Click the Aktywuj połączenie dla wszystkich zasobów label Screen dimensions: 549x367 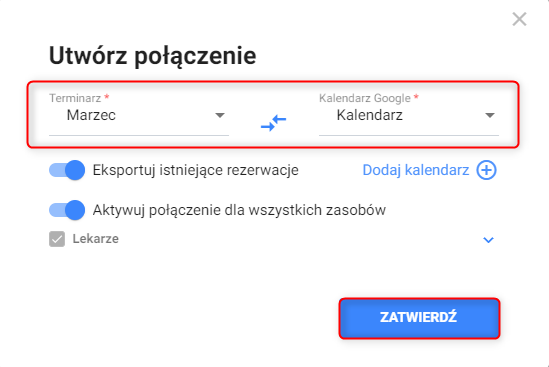coord(239,210)
